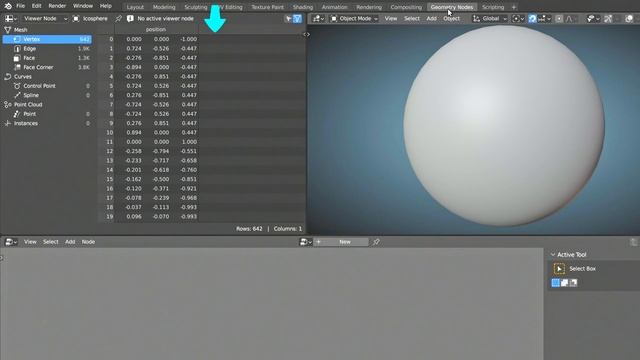Select the Spline domain row
Image resolution: width=640 pixels, height=360 pixels.
pyautogui.click(x=47, y=95)
